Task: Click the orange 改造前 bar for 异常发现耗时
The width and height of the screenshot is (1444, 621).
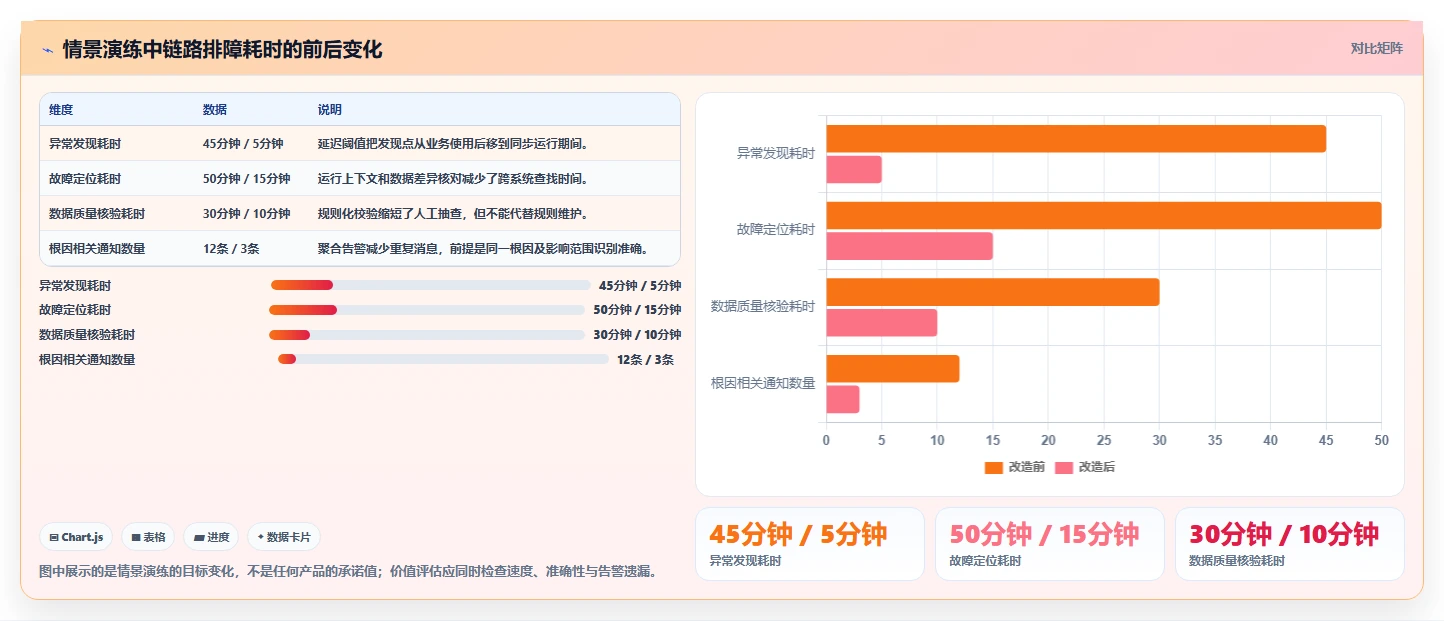Action: pyautogui.click(x=1076, y=139)
